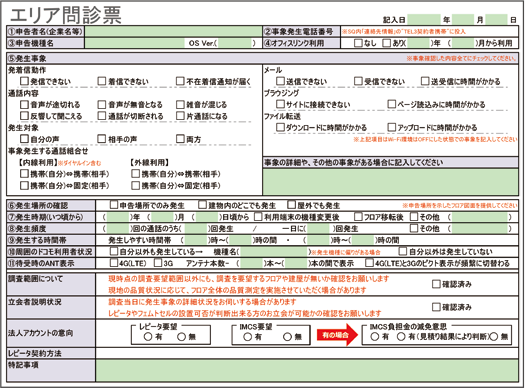Check 雑音が混じる option
The height and width of the screenshot is (388, 525).
[x=180, y=104]
